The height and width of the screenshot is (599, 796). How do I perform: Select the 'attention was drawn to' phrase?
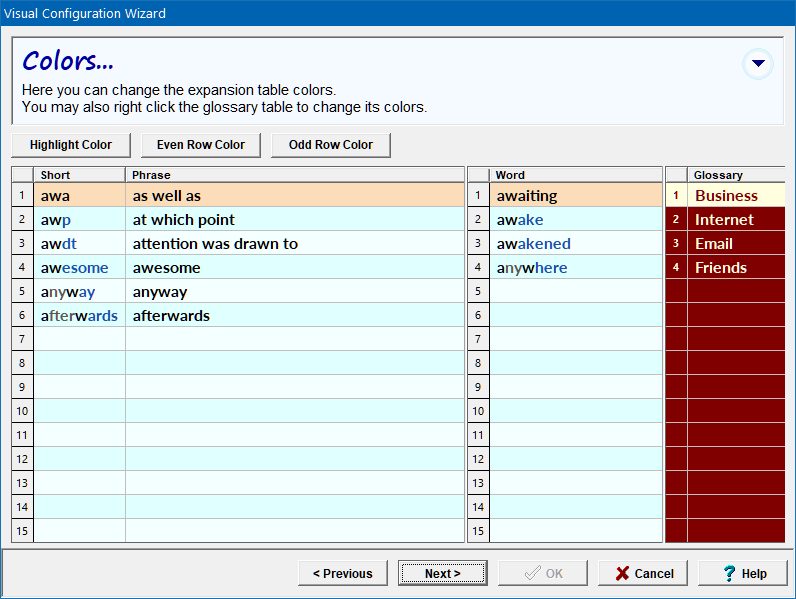click(x=215, y=244)
